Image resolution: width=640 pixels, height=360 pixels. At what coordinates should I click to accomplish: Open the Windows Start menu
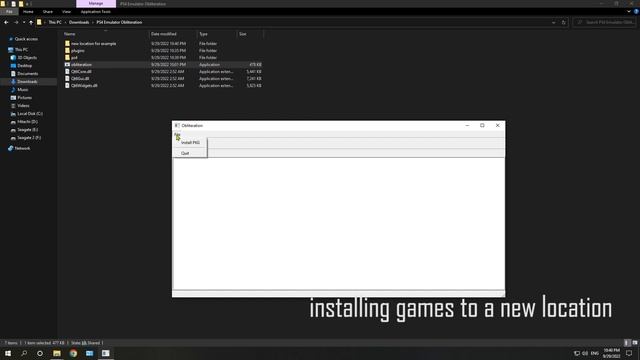[x=8, y=353]
